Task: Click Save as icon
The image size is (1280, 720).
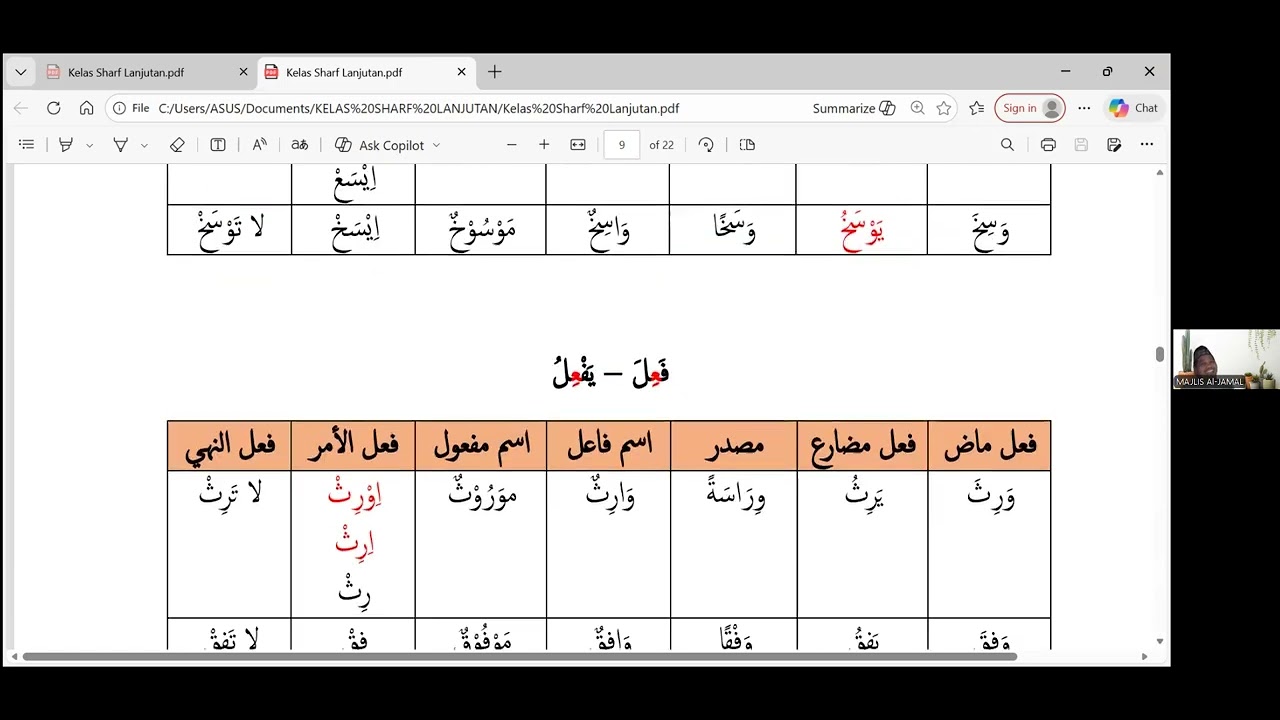Action: coord(1114,145)
